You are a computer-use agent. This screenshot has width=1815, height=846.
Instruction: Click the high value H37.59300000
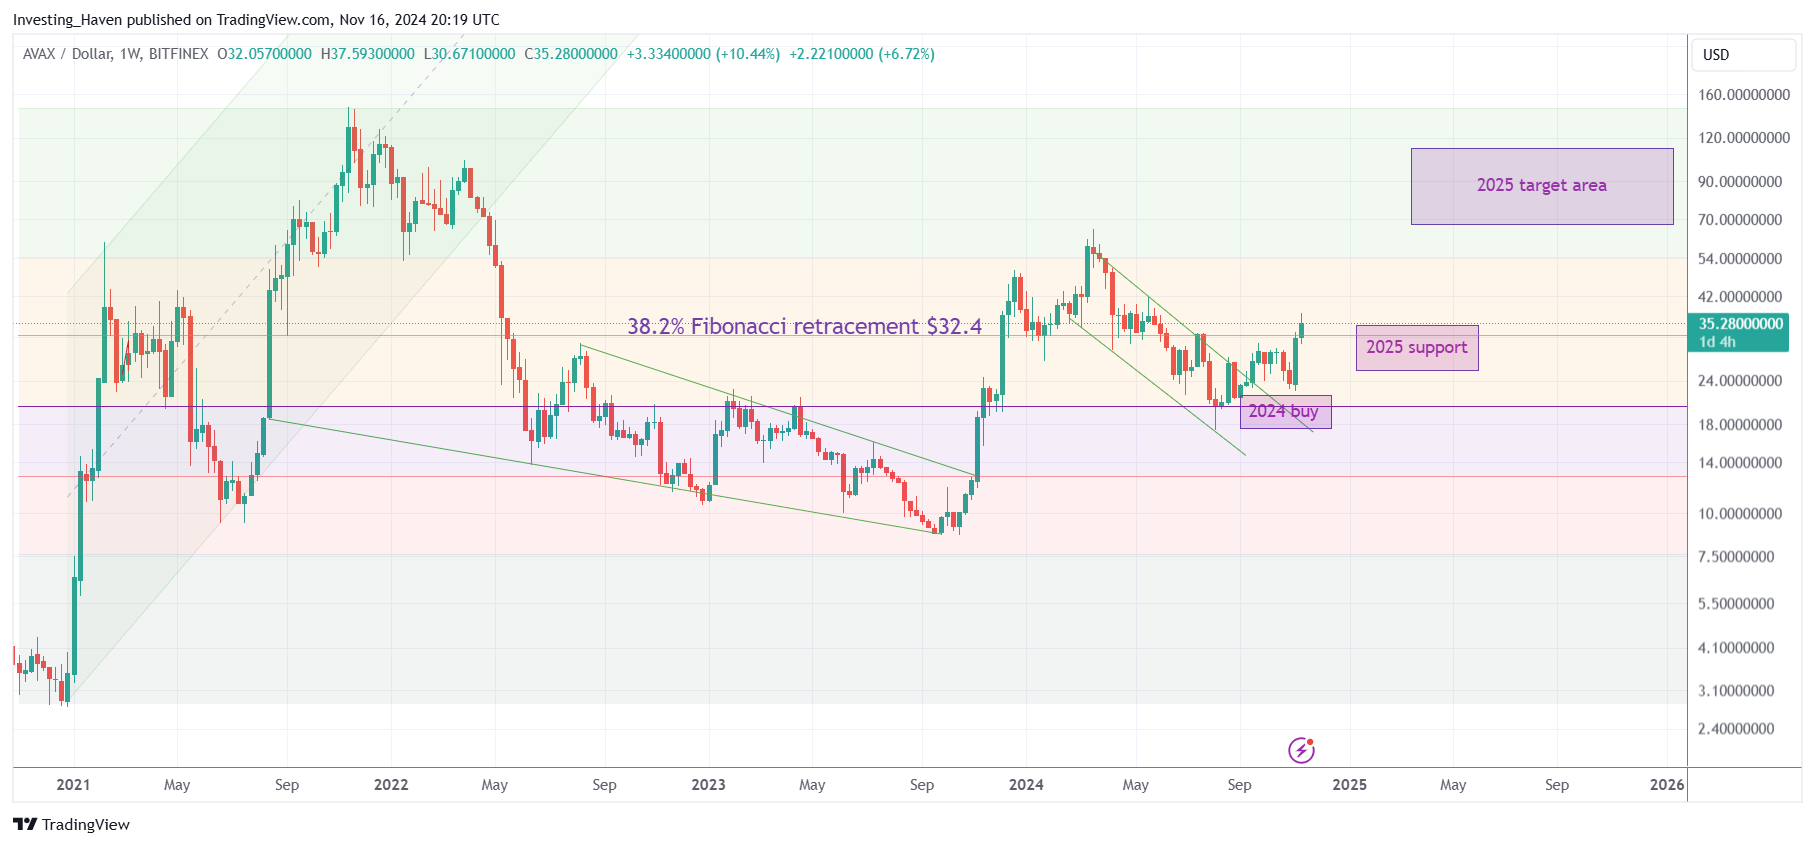pyautogui.click(x=368, y=54)
